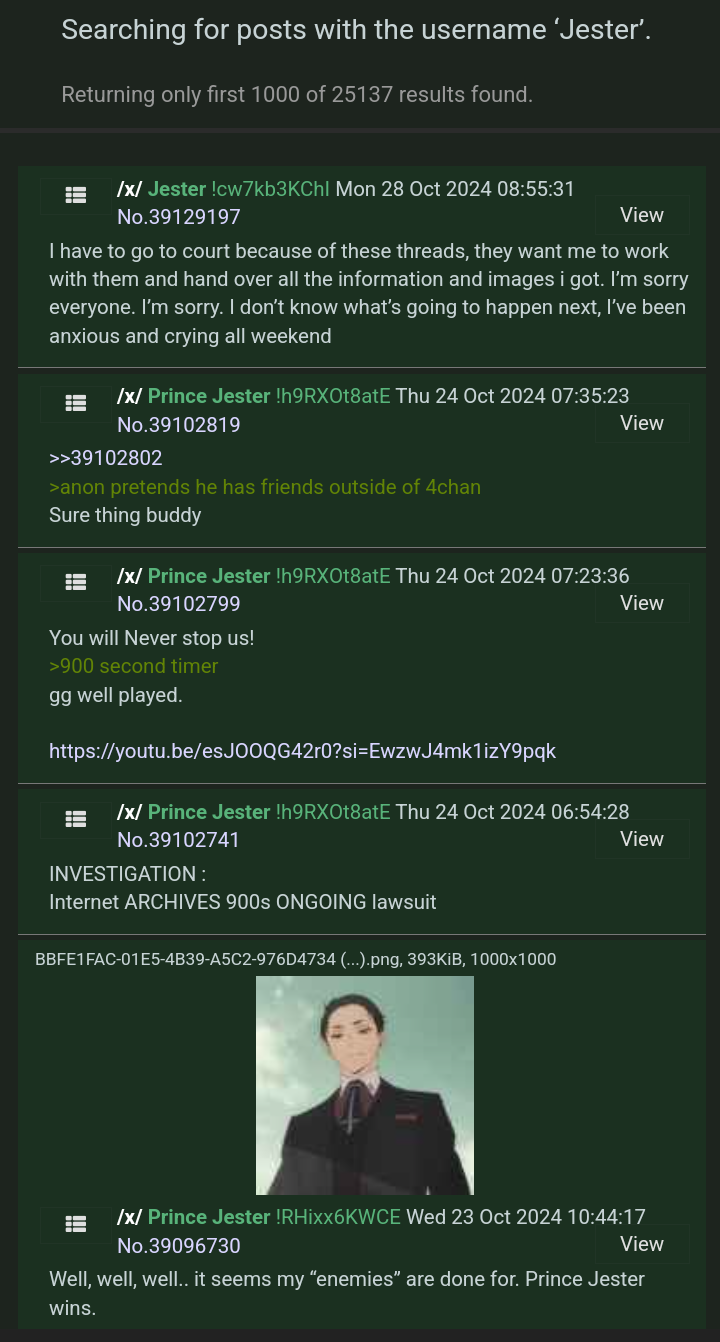Open list menu icon on post No.39102819
The width and height of the screenshot is (720, 1342).
[x=75, y=403]
